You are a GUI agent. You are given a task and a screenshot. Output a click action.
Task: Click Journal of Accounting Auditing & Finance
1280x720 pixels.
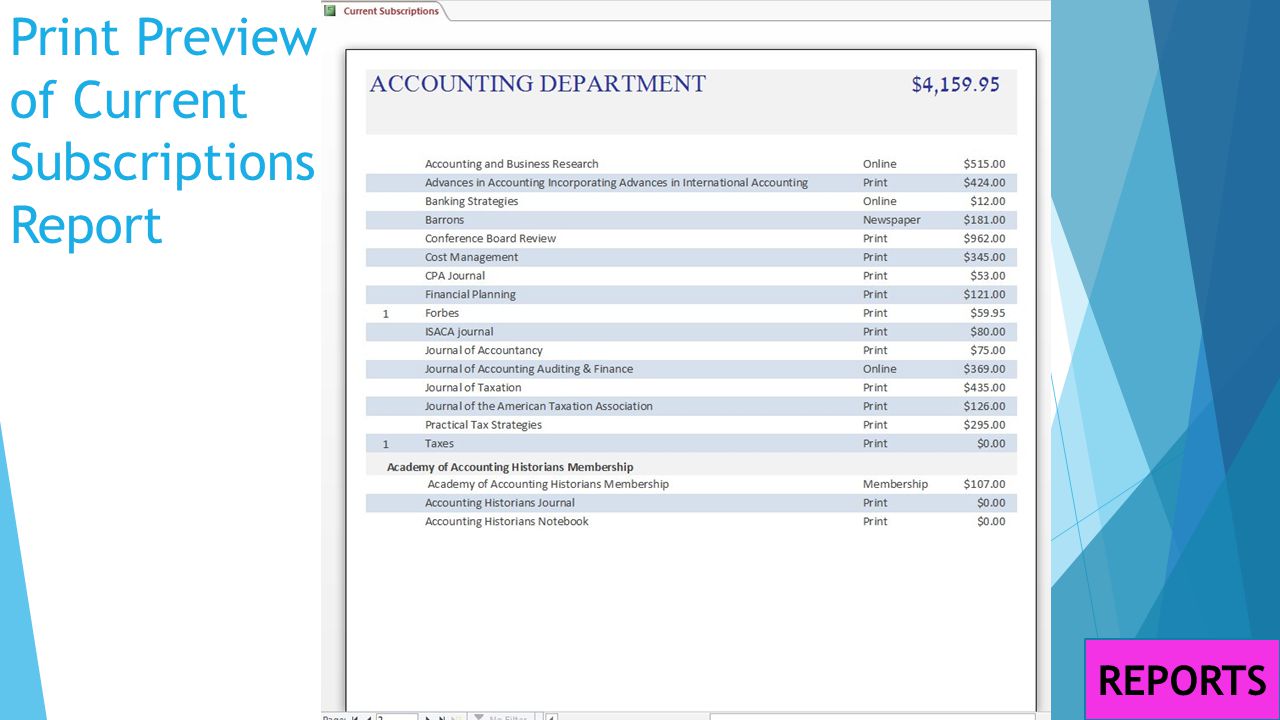(528, 369)
